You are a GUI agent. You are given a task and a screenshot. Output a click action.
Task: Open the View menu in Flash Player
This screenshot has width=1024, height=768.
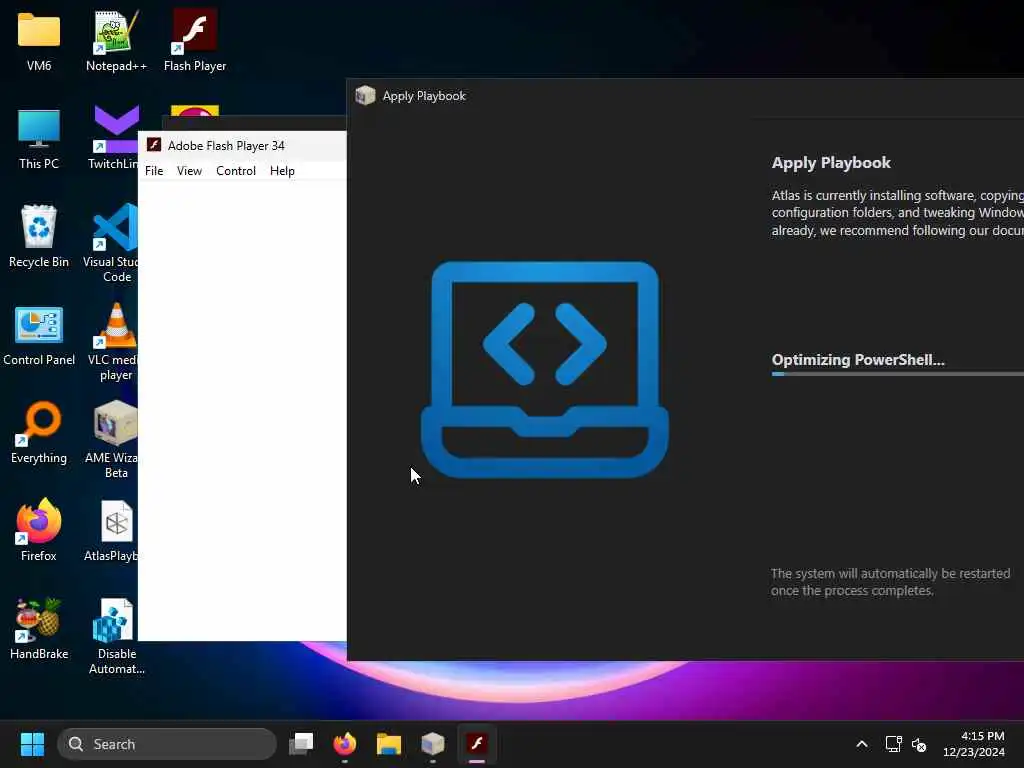pyautogui.click(x=189, y=170)
